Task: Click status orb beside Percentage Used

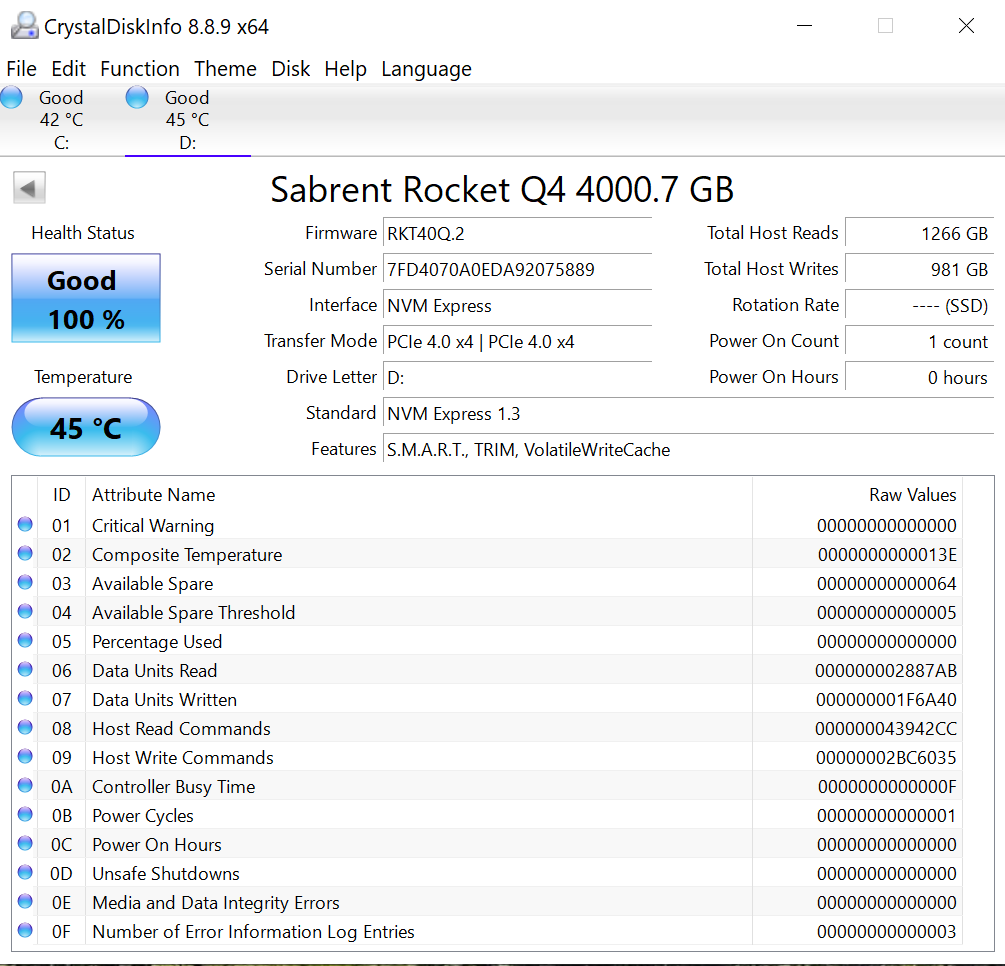Action: pyautogui.click(x=25, y=642)
